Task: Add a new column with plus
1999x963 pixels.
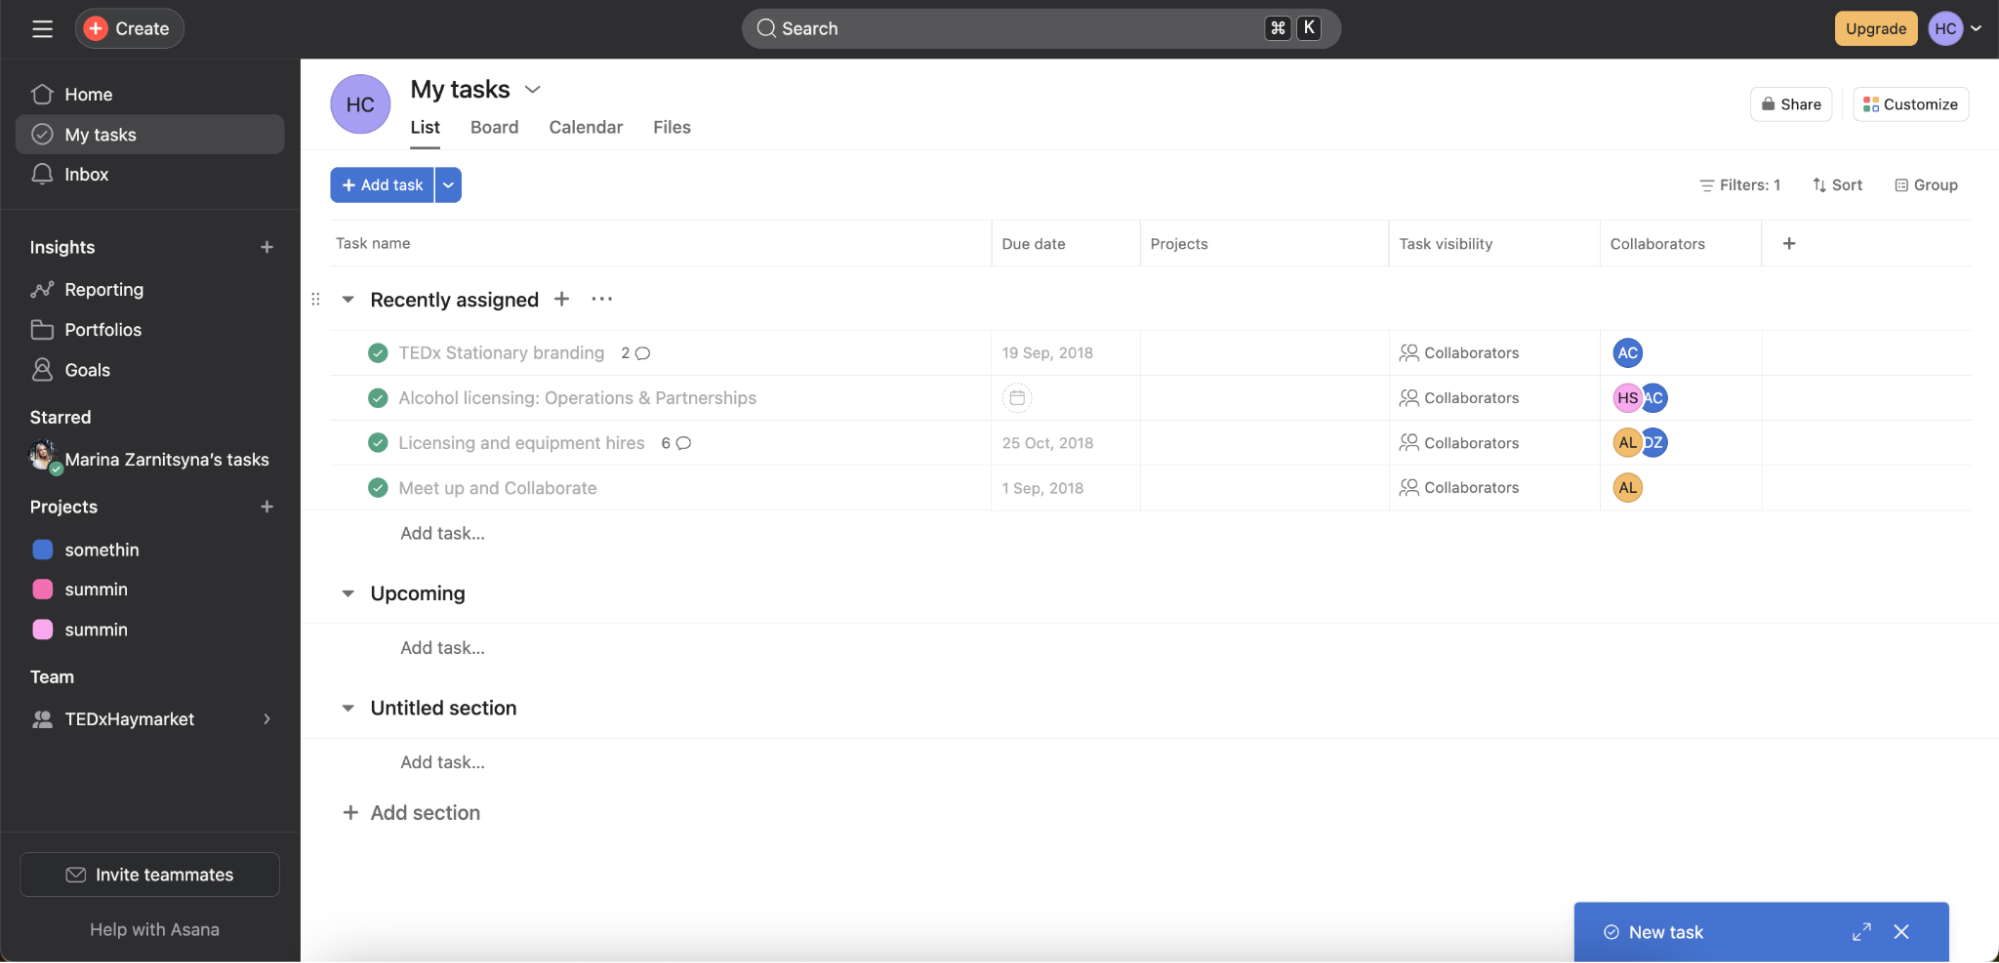Action: (1789, 243)
